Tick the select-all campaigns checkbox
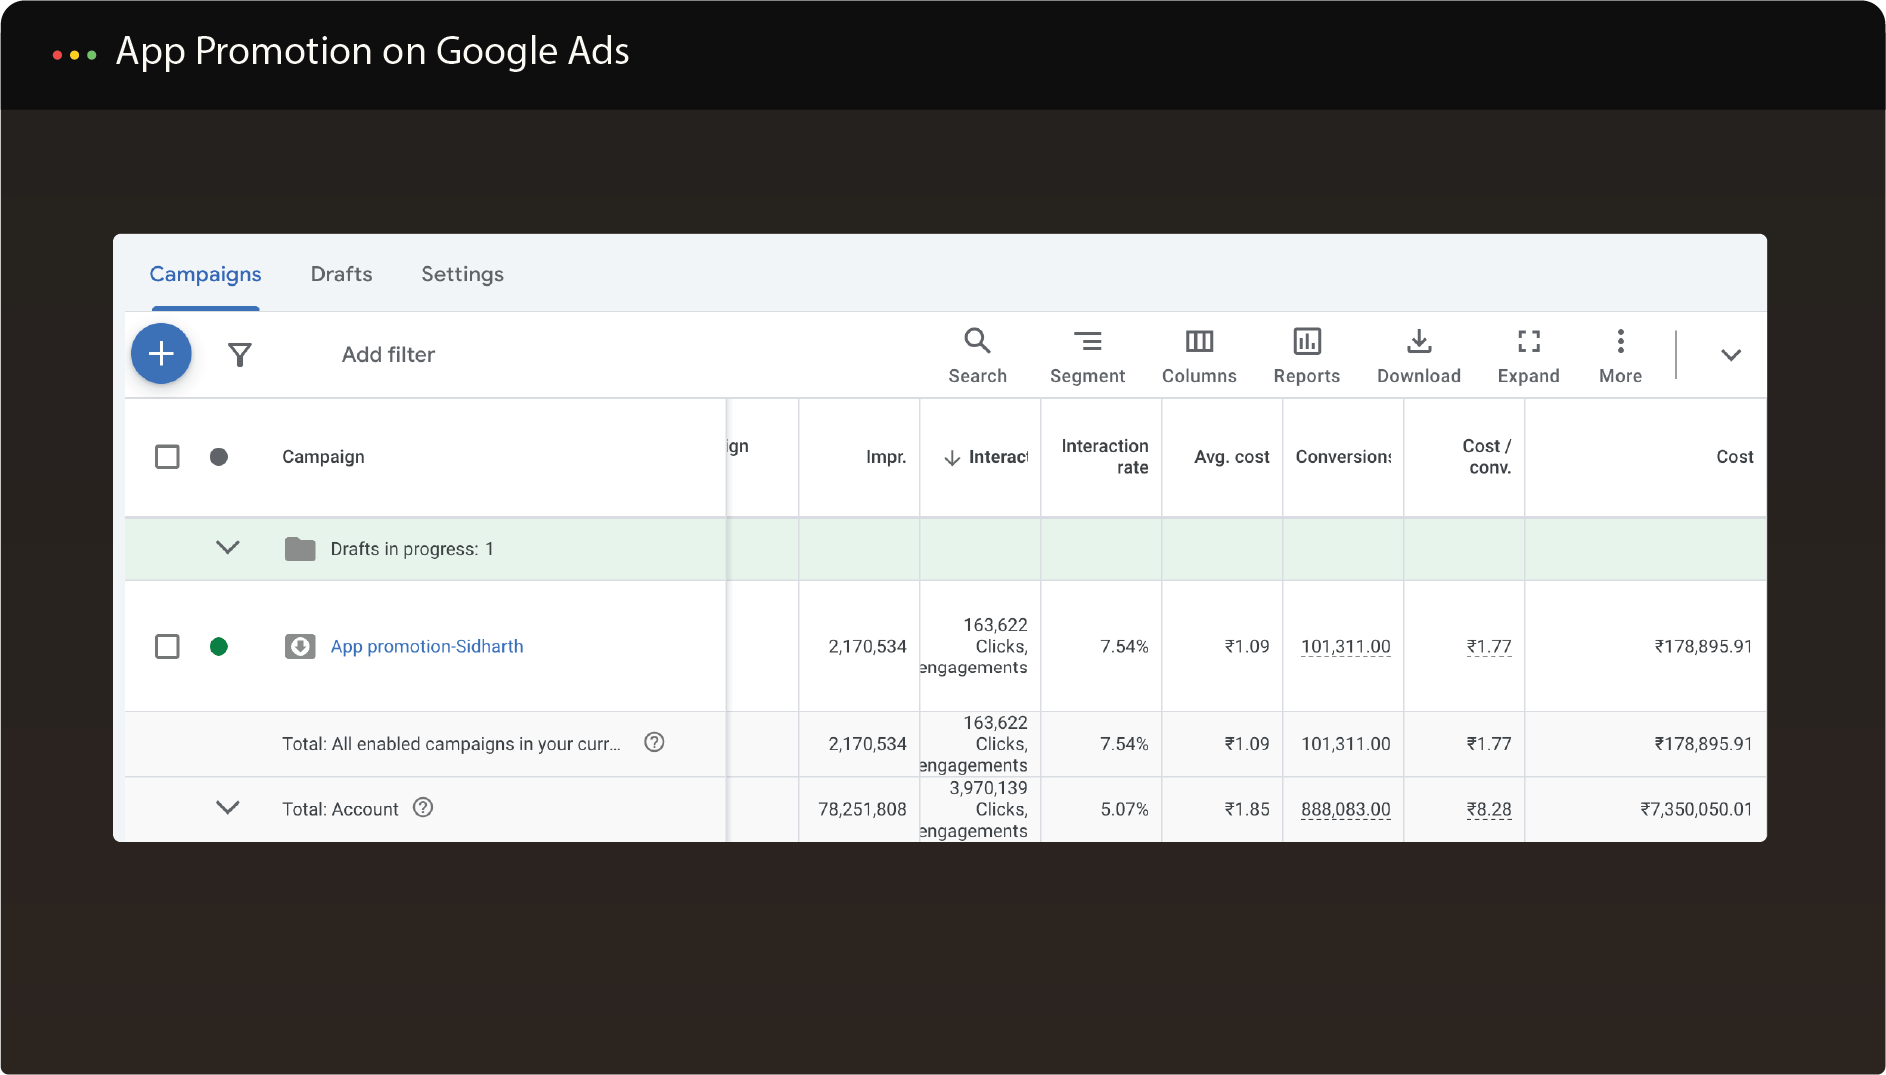Image resolution: width=1886 pixels, height=1075 pixels. click(x=167, y=457)
